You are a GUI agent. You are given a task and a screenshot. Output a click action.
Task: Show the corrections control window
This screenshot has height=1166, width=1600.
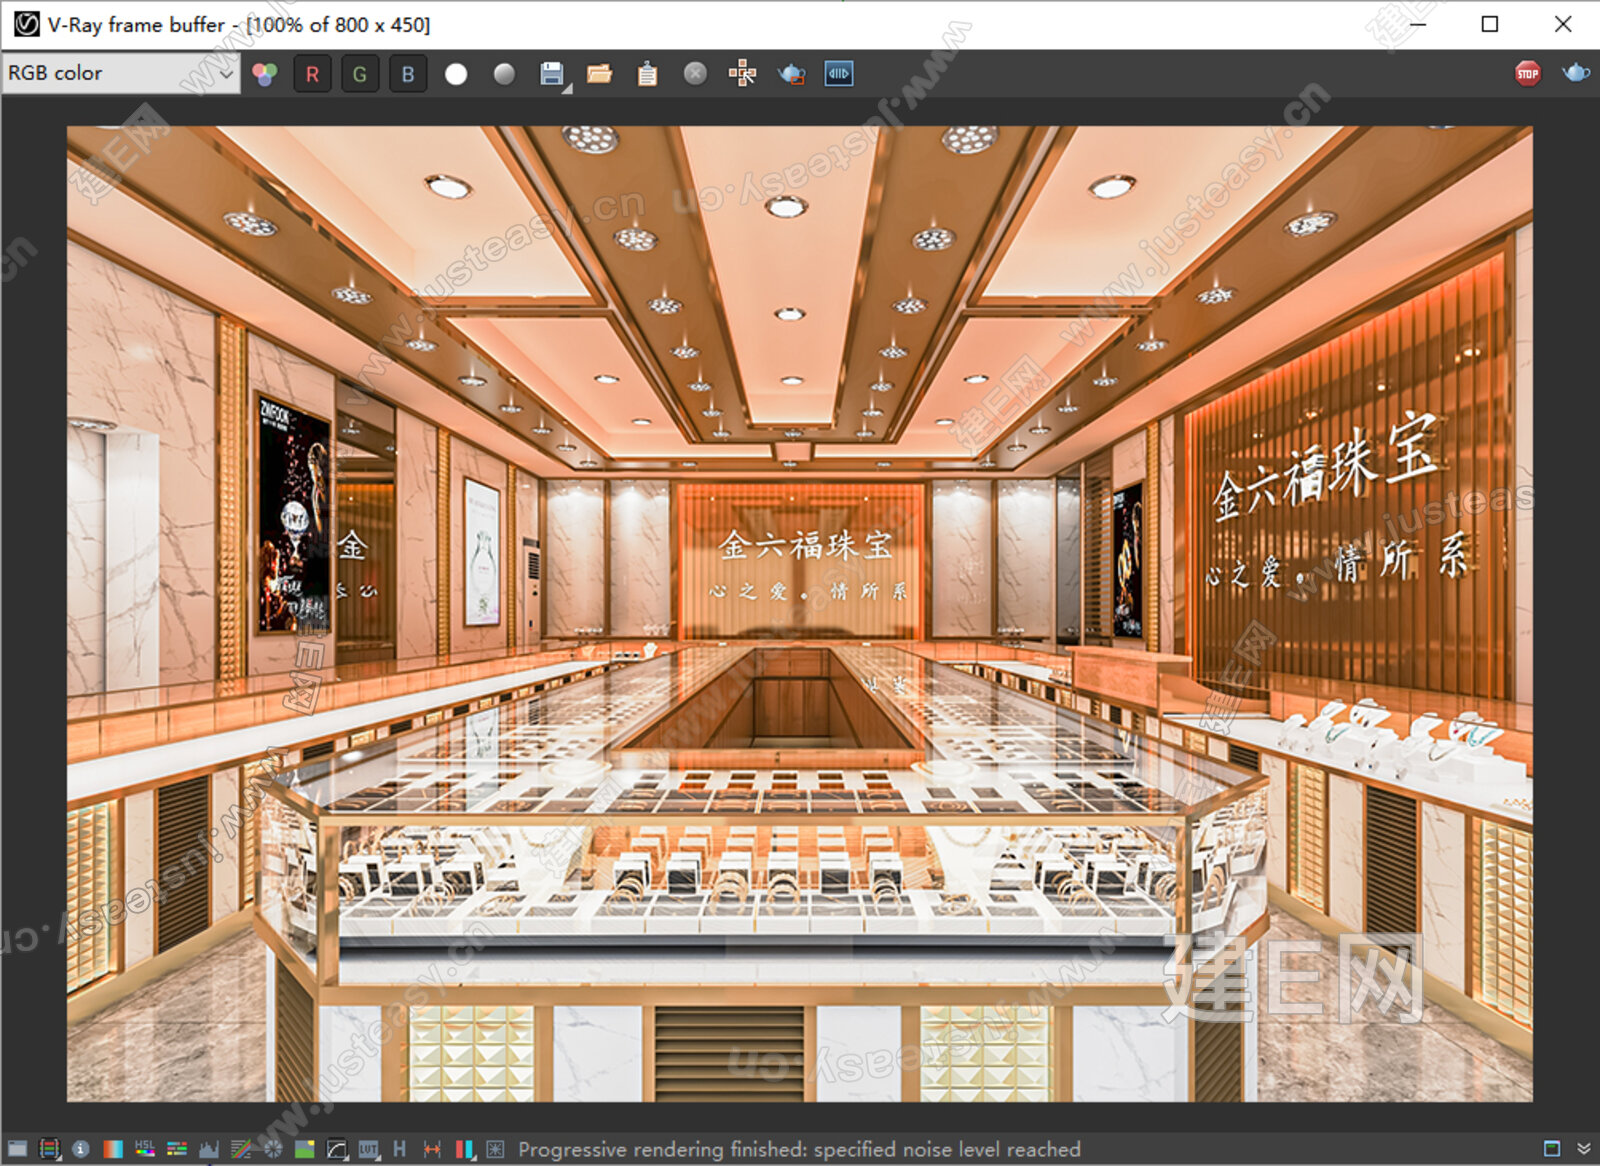point(17,1149)
